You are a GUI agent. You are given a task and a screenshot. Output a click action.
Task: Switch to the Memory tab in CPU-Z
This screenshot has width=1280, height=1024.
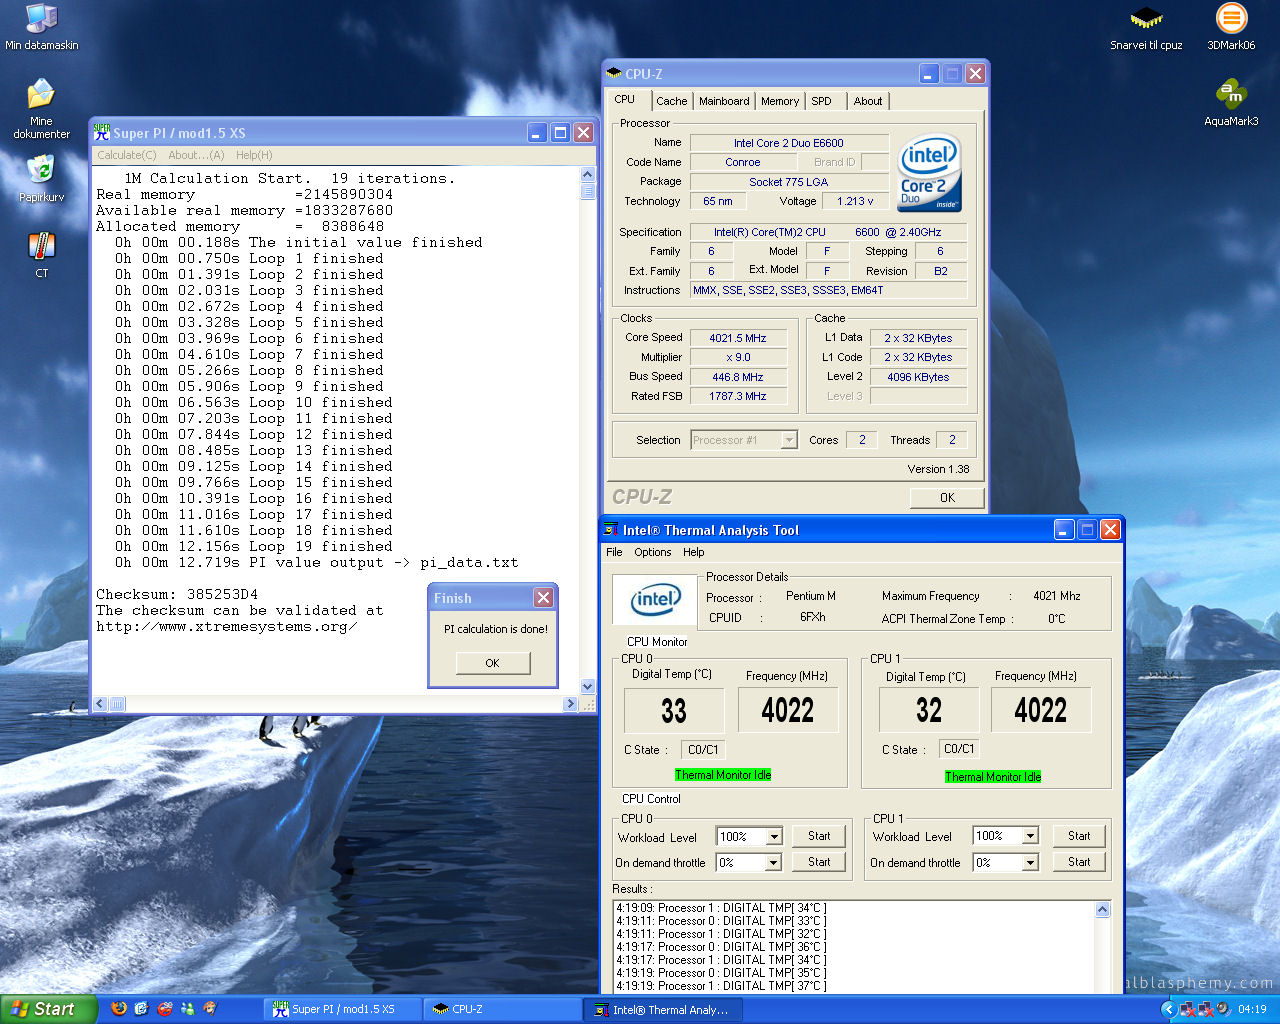(x=780, y=101)
